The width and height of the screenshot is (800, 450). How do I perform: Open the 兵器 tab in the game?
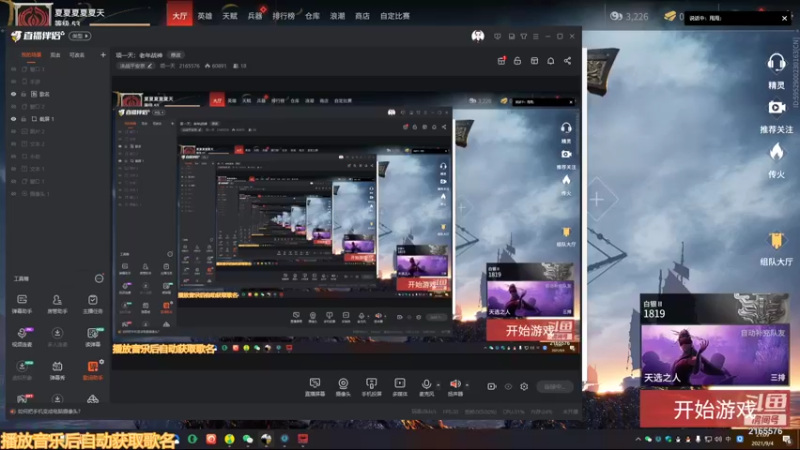(255, 16)
